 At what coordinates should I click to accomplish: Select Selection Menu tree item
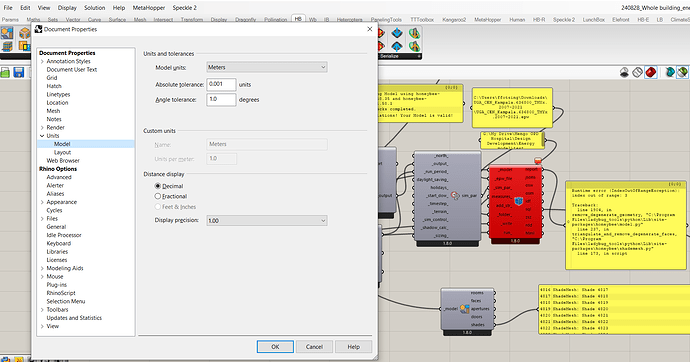point(66,301)
